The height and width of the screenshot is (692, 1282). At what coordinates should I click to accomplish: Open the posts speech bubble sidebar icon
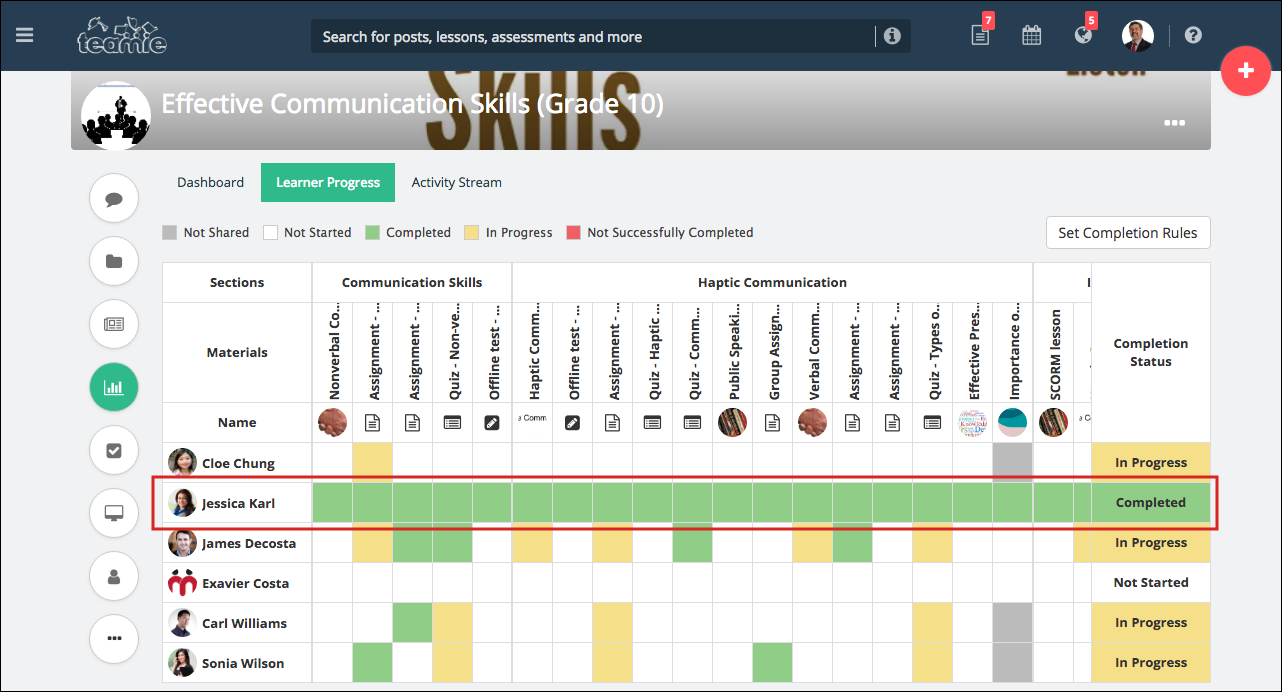click(114, 199)
